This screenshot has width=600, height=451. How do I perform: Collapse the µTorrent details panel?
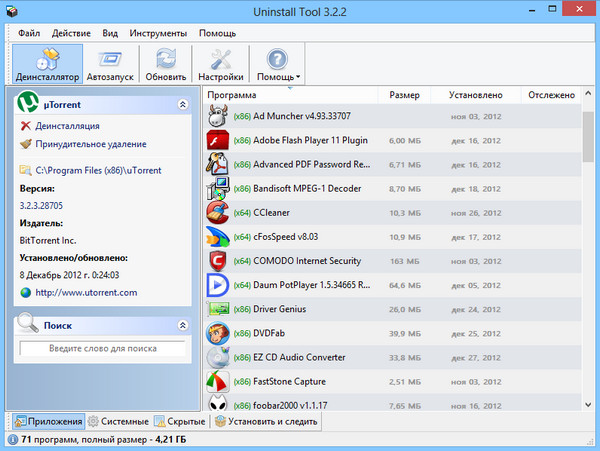click(x=183, y=104)
